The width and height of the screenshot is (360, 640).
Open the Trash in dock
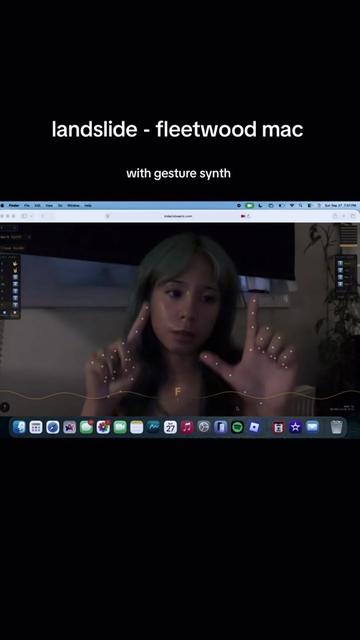336,427
